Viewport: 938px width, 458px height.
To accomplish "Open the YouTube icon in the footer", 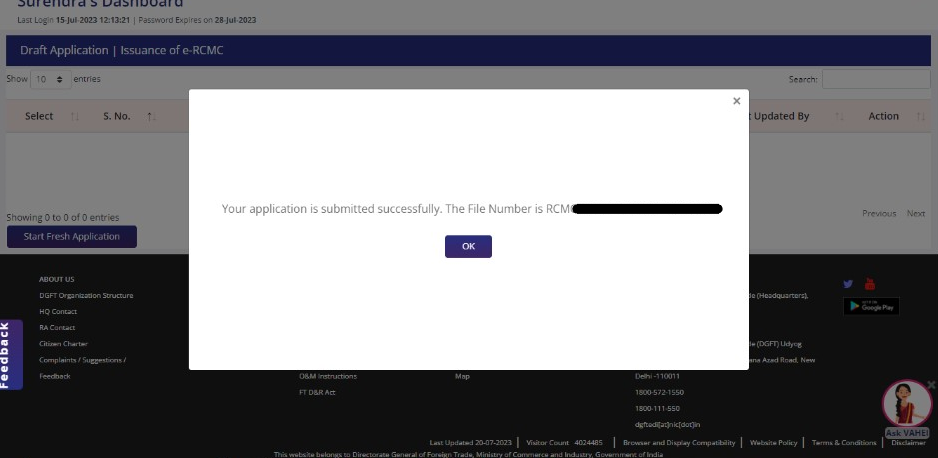I will click(x=870, y=284).
